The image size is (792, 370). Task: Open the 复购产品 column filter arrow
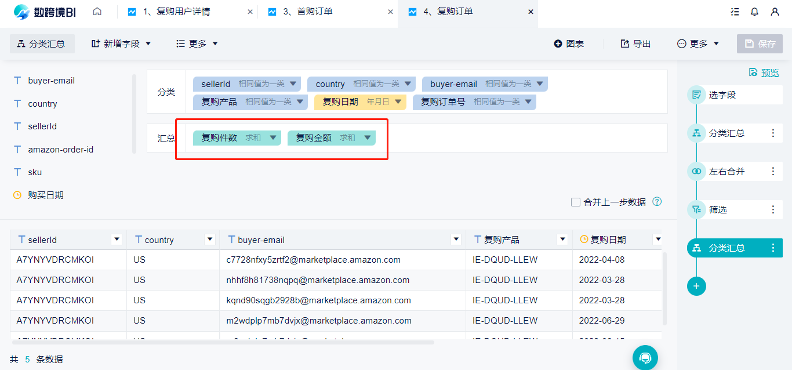click(562, 239)
